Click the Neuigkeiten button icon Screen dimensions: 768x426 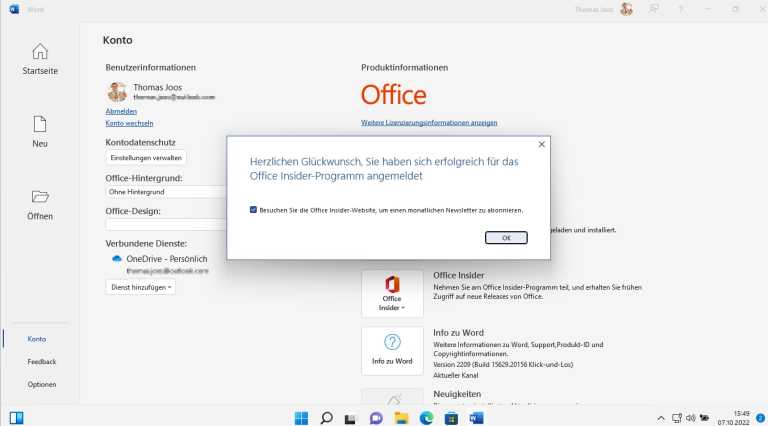point(392,397)
